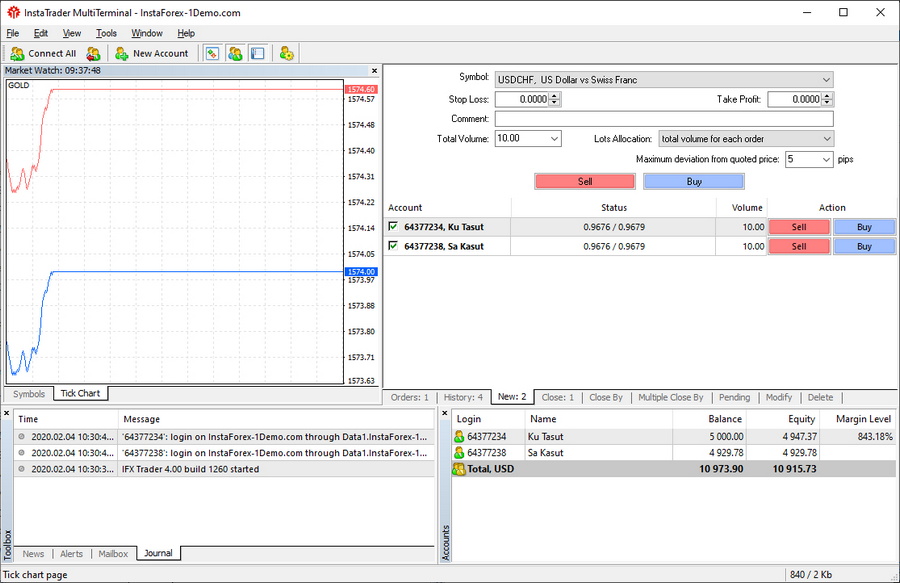Uncheck account 64377238, Sa Kasut

(x=393, y=246)
